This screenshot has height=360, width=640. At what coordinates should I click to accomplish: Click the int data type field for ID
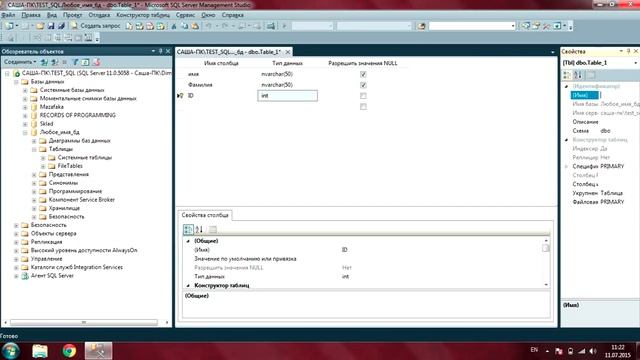coord(287,96)
